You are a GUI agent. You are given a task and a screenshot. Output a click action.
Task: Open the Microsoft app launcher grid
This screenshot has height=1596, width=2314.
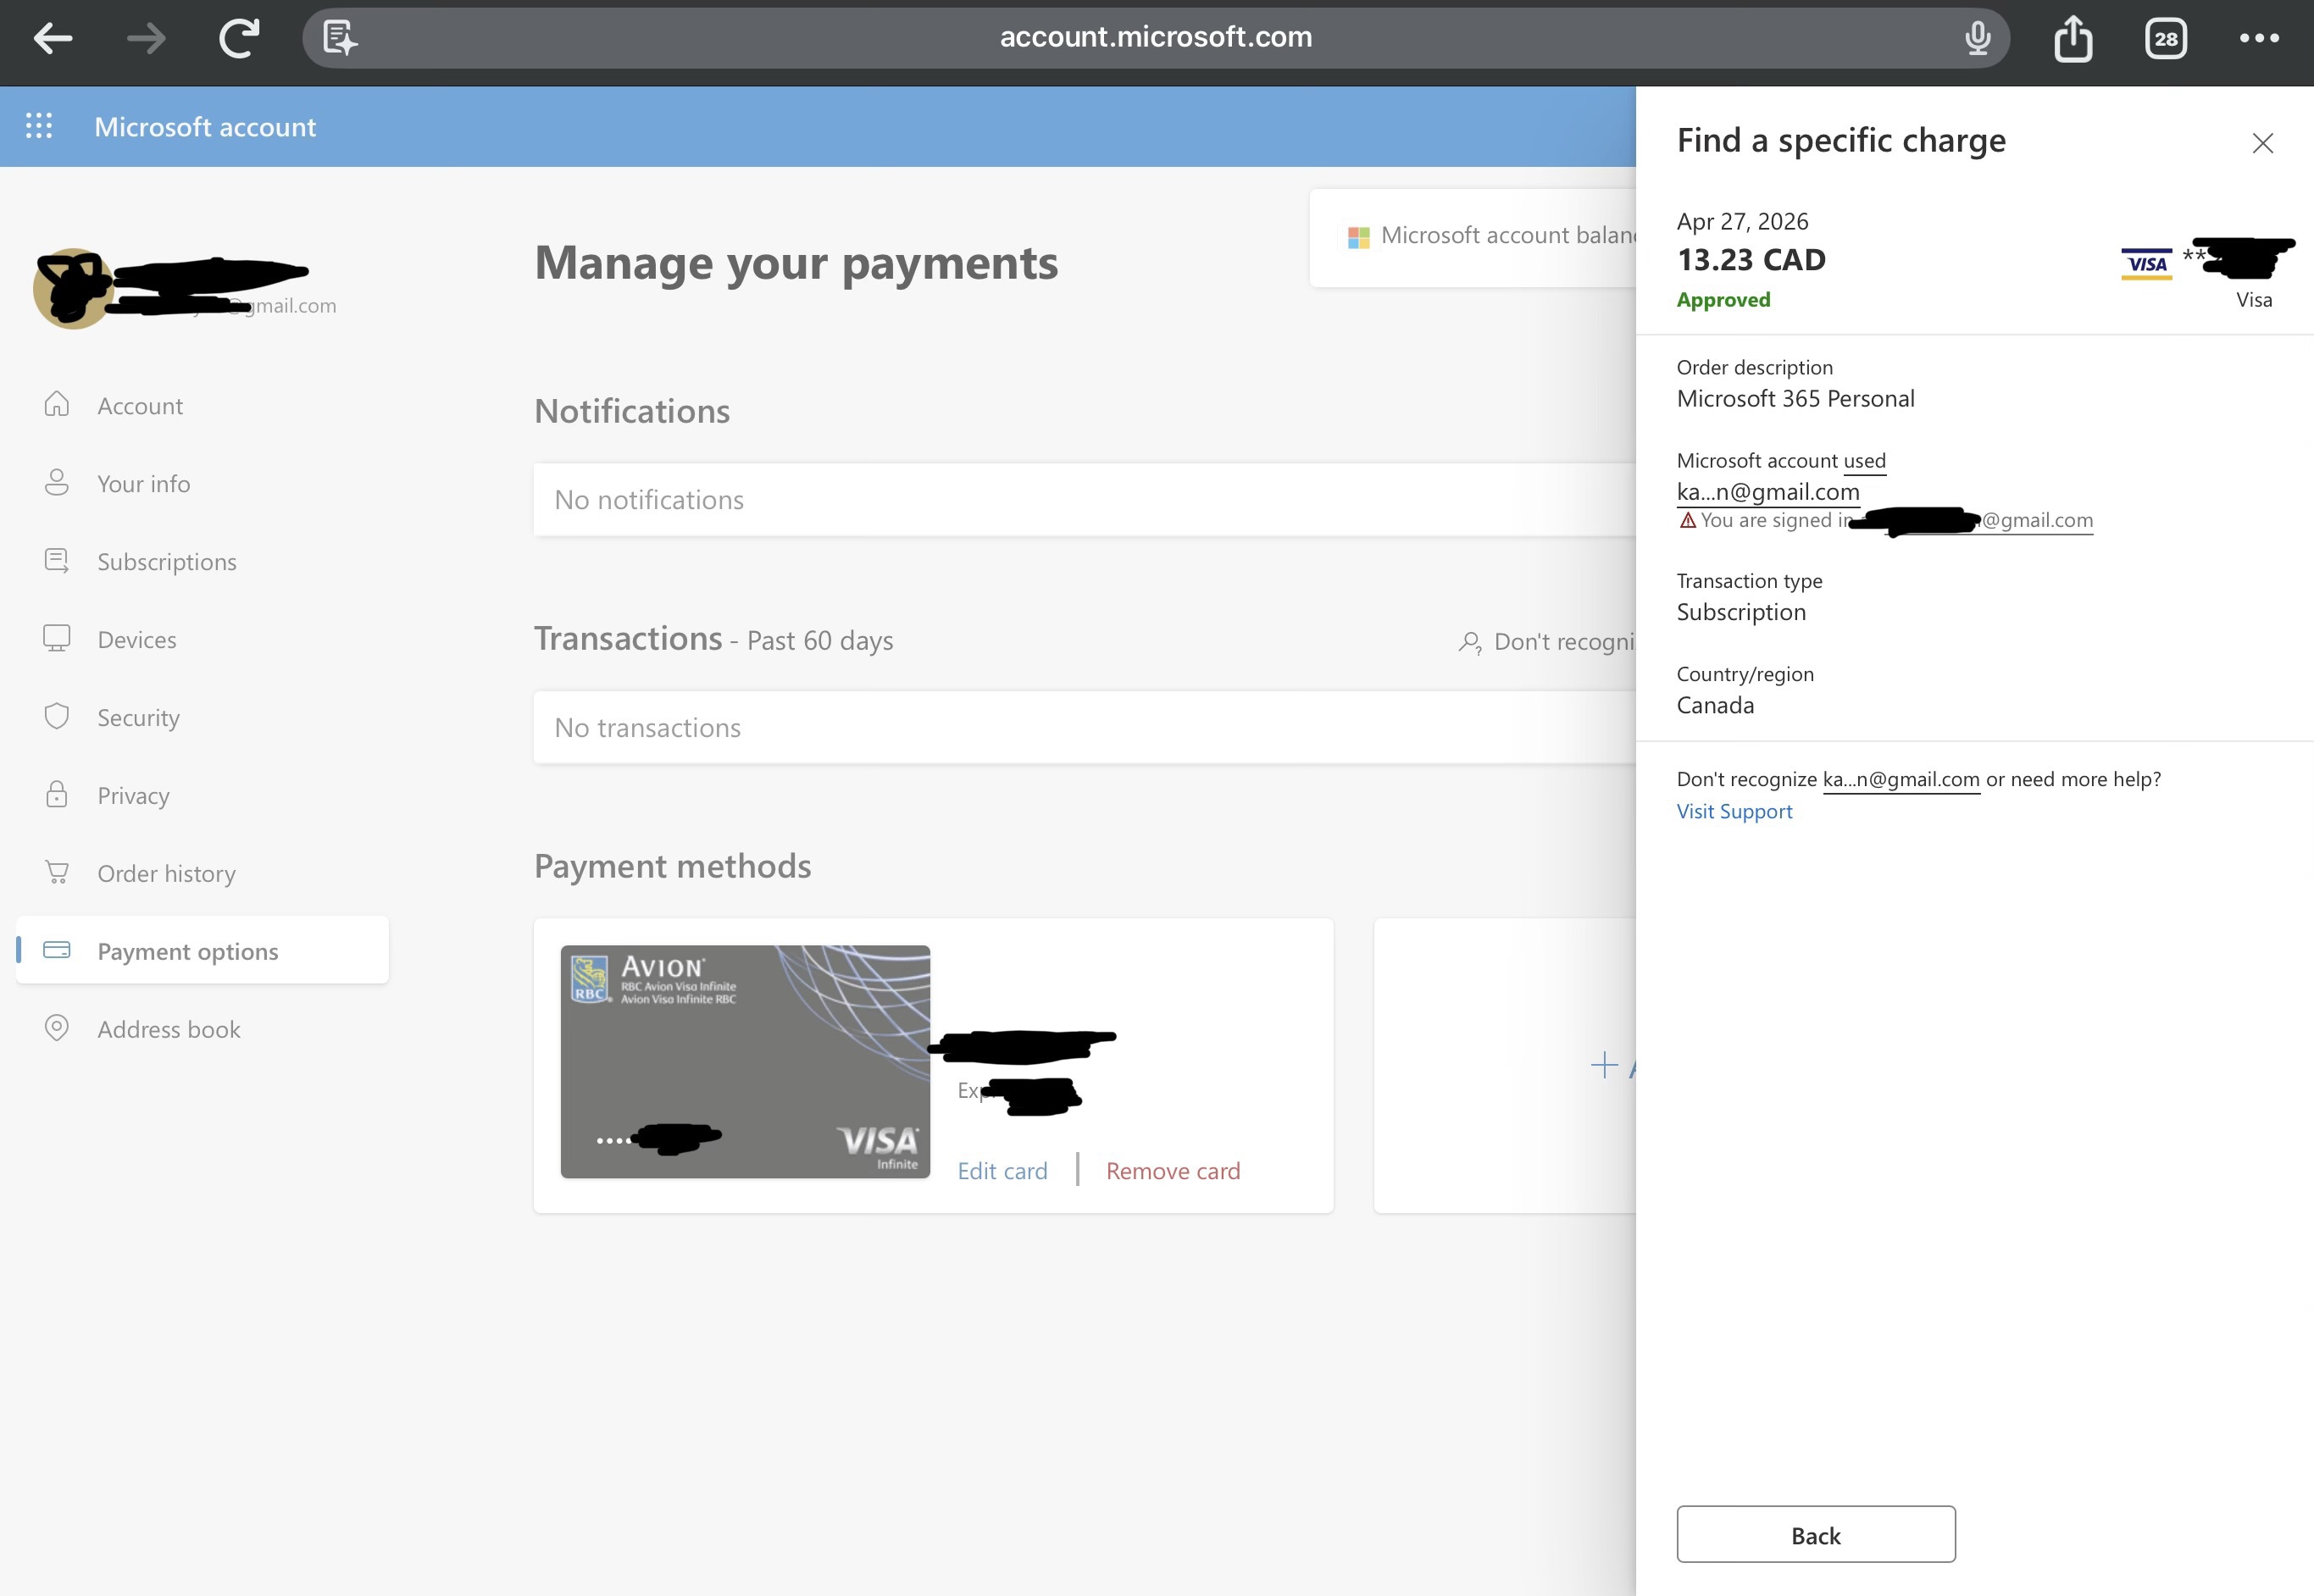point(39,126)
